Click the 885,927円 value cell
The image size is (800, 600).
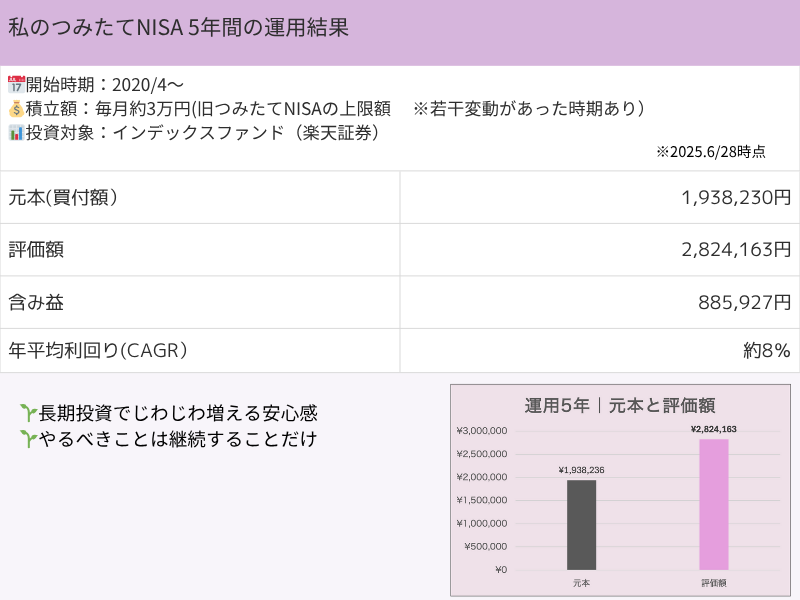(599, 303)
